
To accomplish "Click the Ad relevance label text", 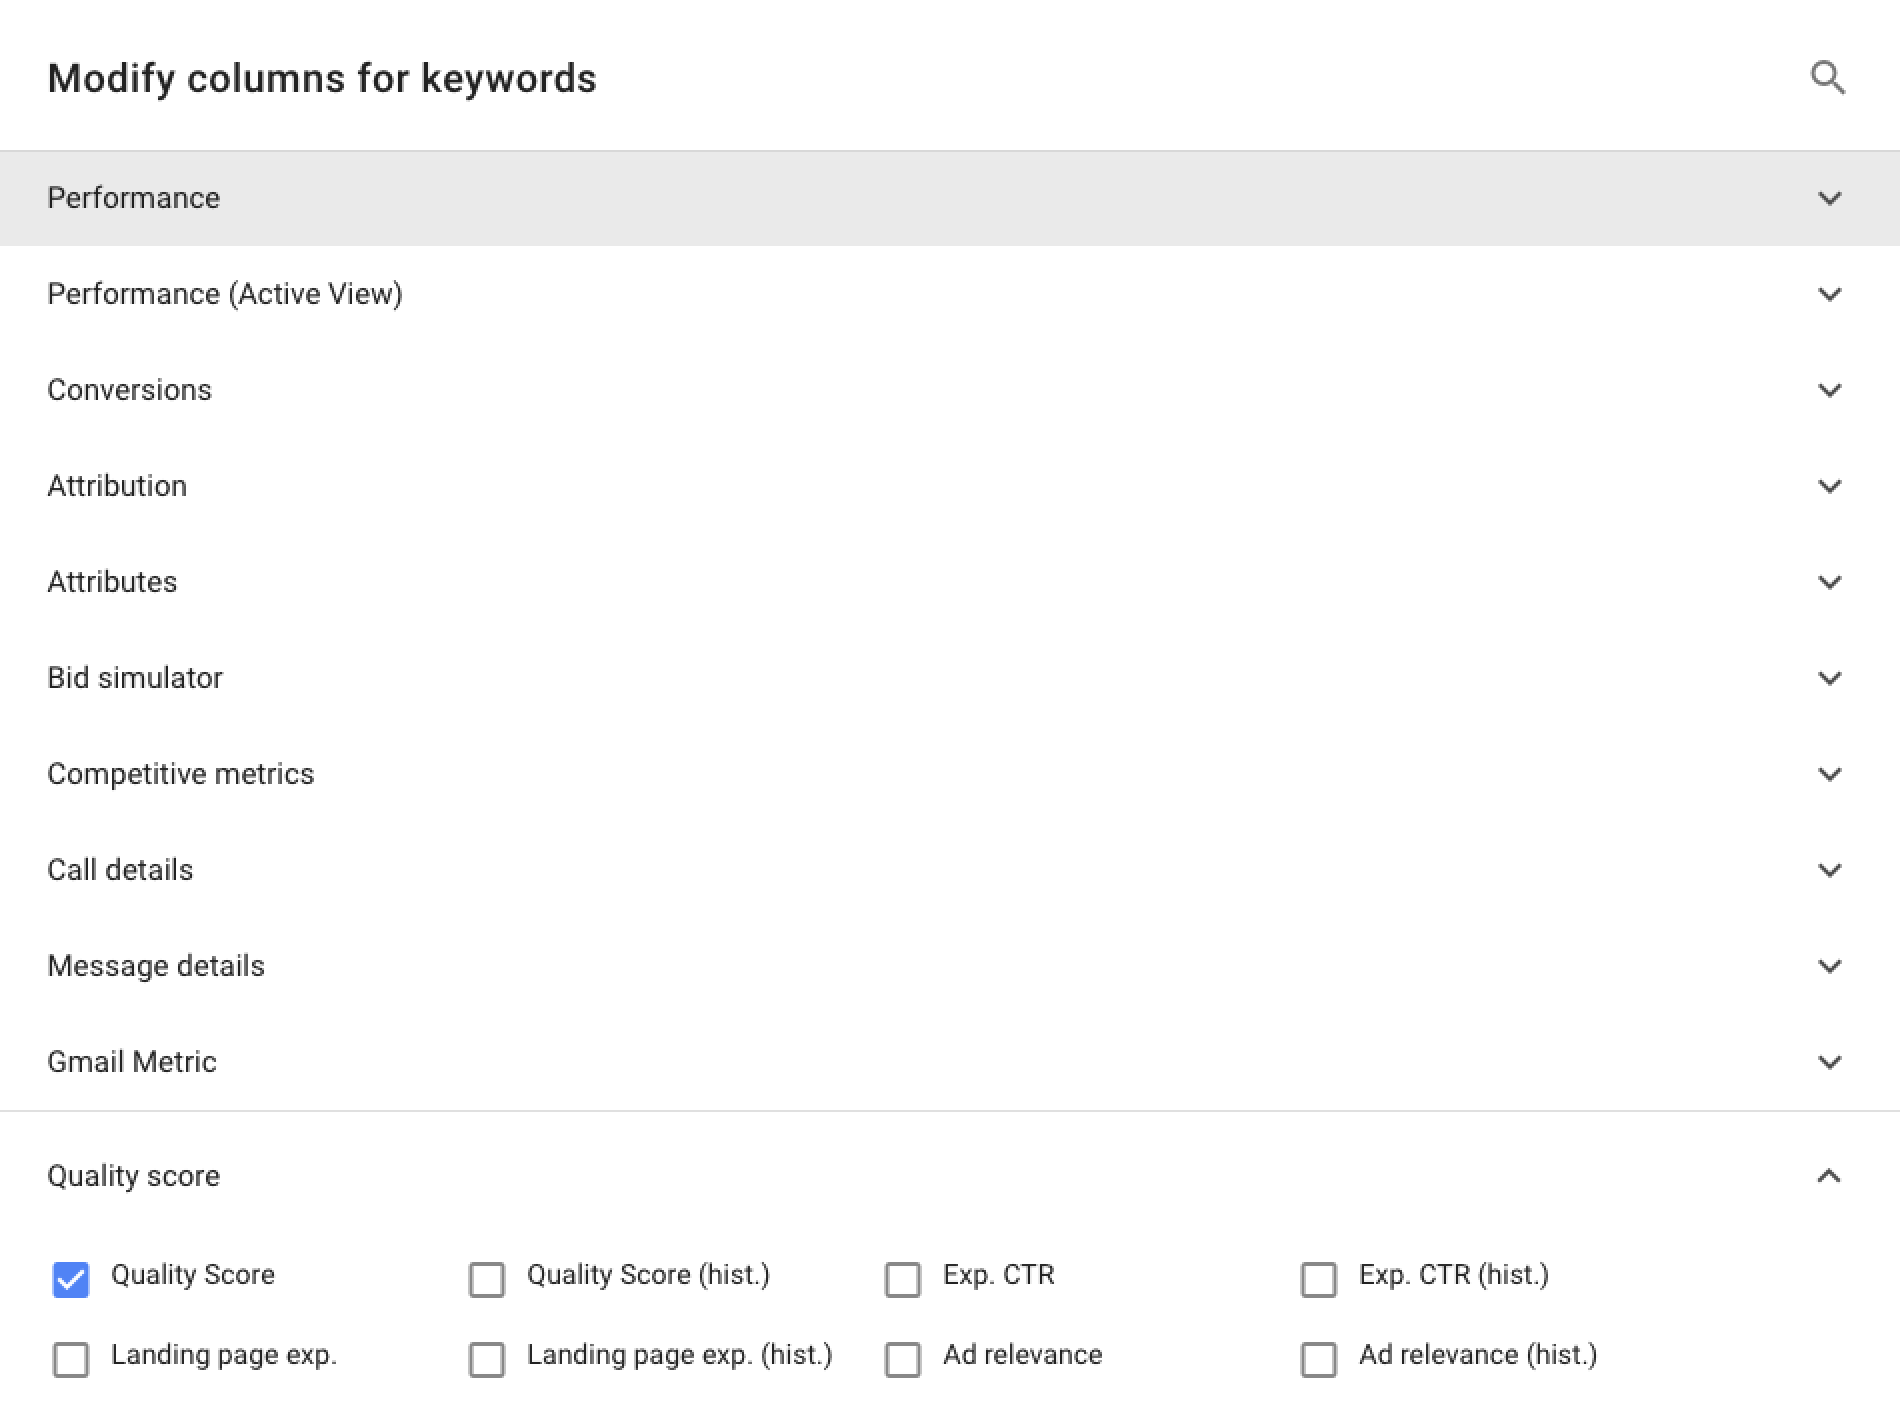I will [x=1023, y=1354].
